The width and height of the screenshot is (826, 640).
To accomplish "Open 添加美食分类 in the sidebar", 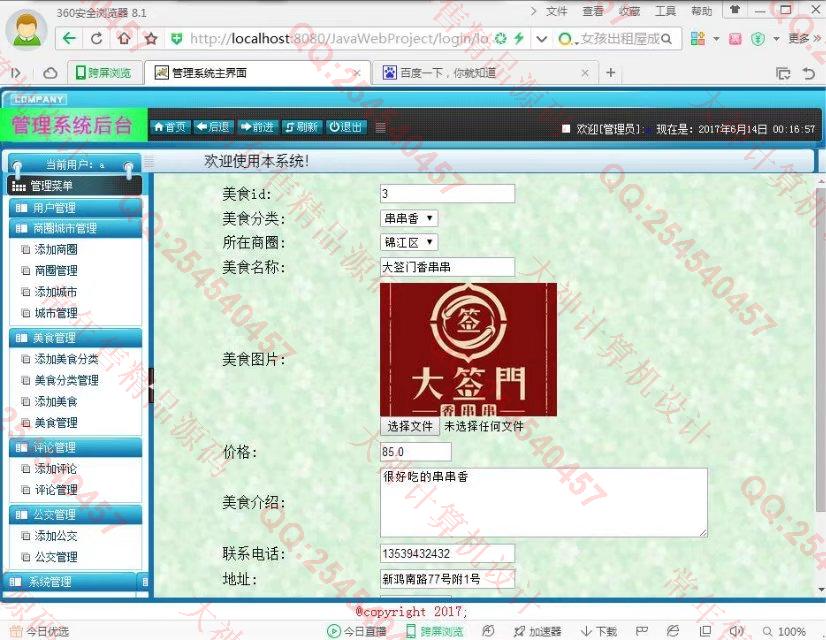I will (66, 359).
